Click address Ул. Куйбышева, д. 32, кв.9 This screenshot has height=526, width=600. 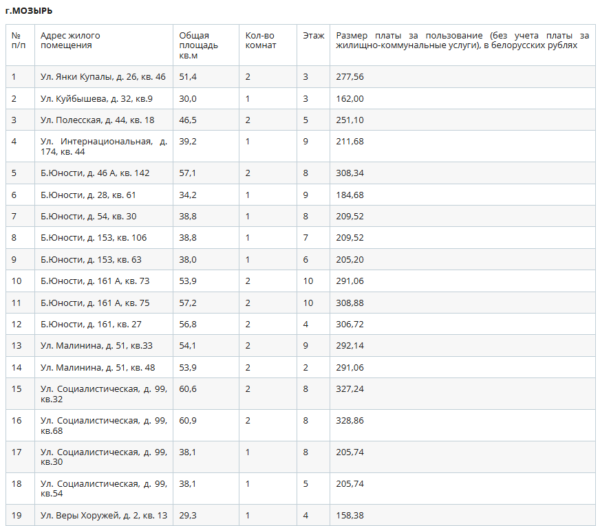[96, 98]
